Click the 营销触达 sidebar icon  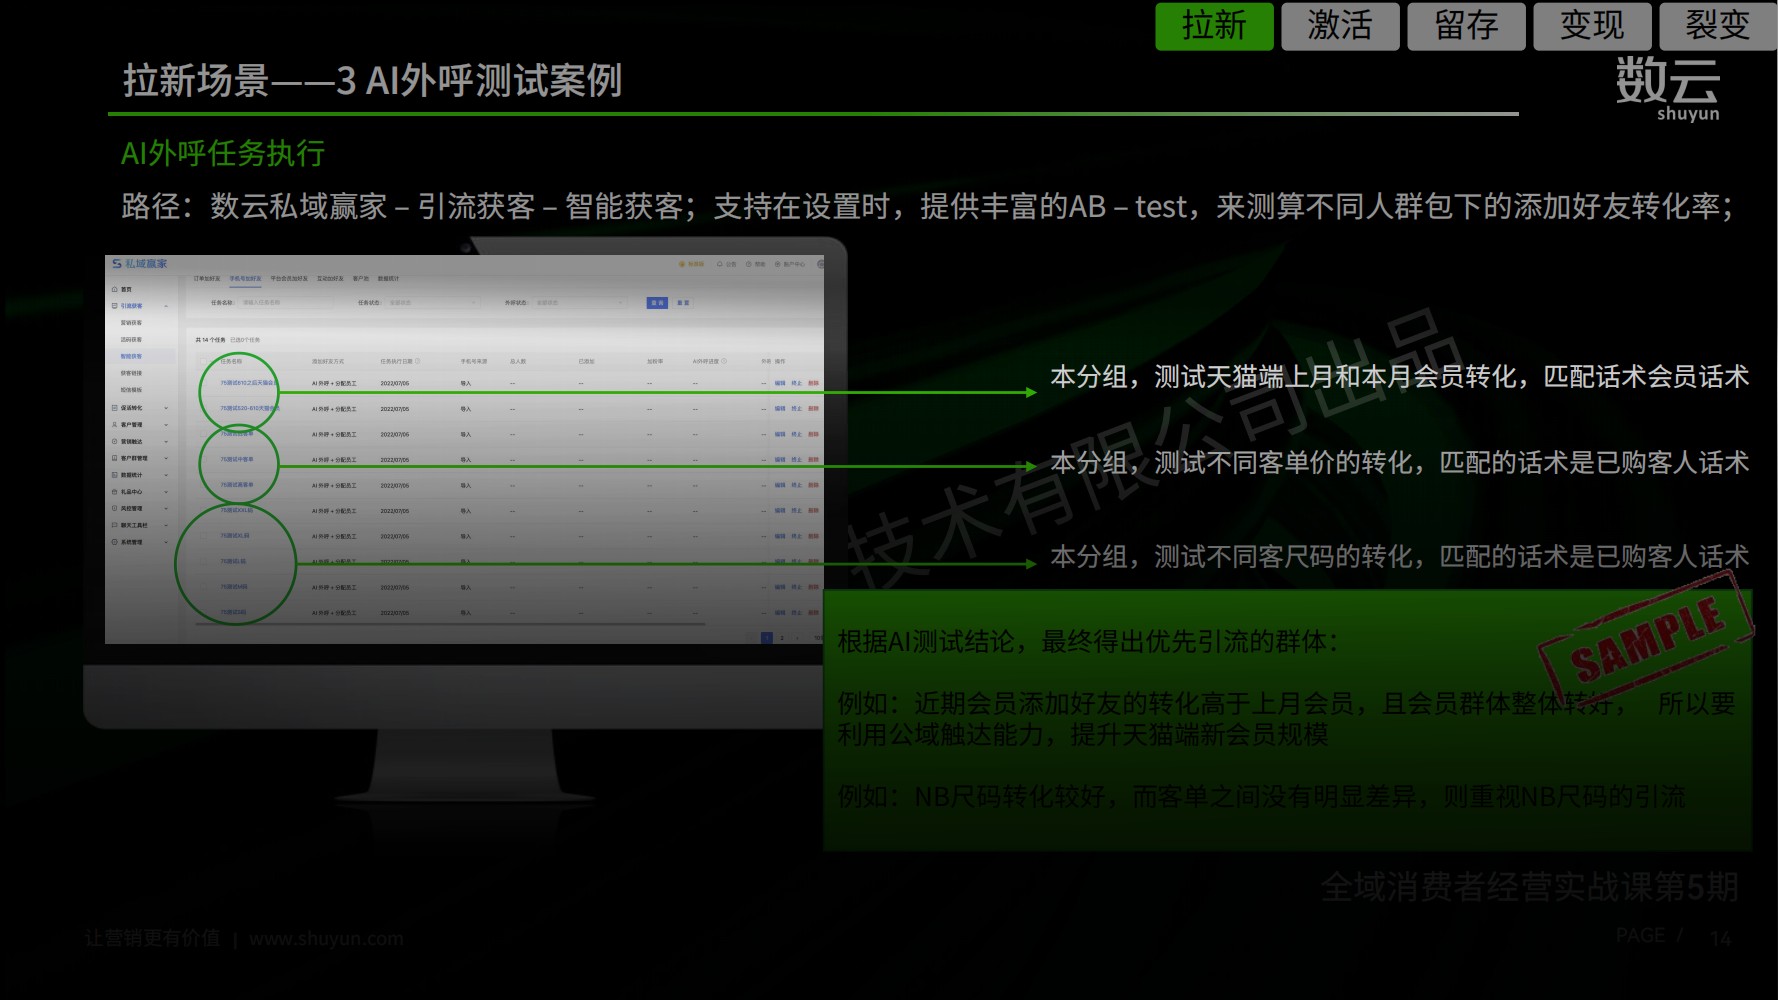114,441
